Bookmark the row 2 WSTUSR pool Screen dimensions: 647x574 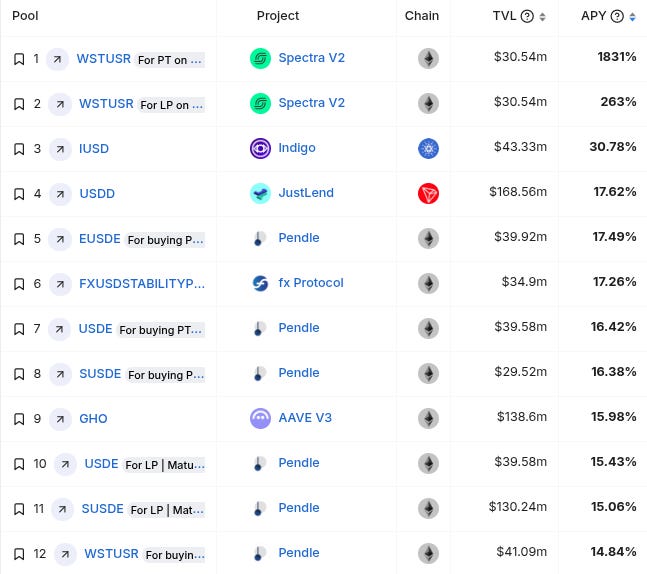[x=19, y=104]
